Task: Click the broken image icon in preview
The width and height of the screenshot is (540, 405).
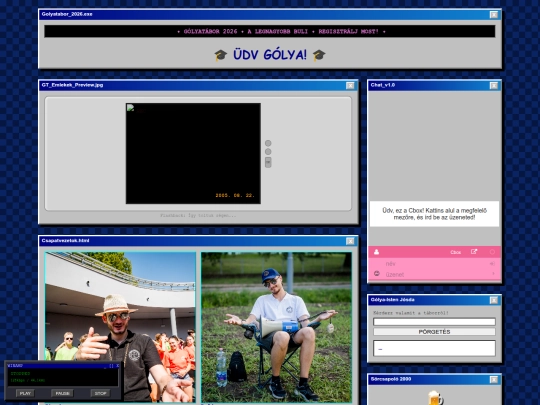Action: 131,108
